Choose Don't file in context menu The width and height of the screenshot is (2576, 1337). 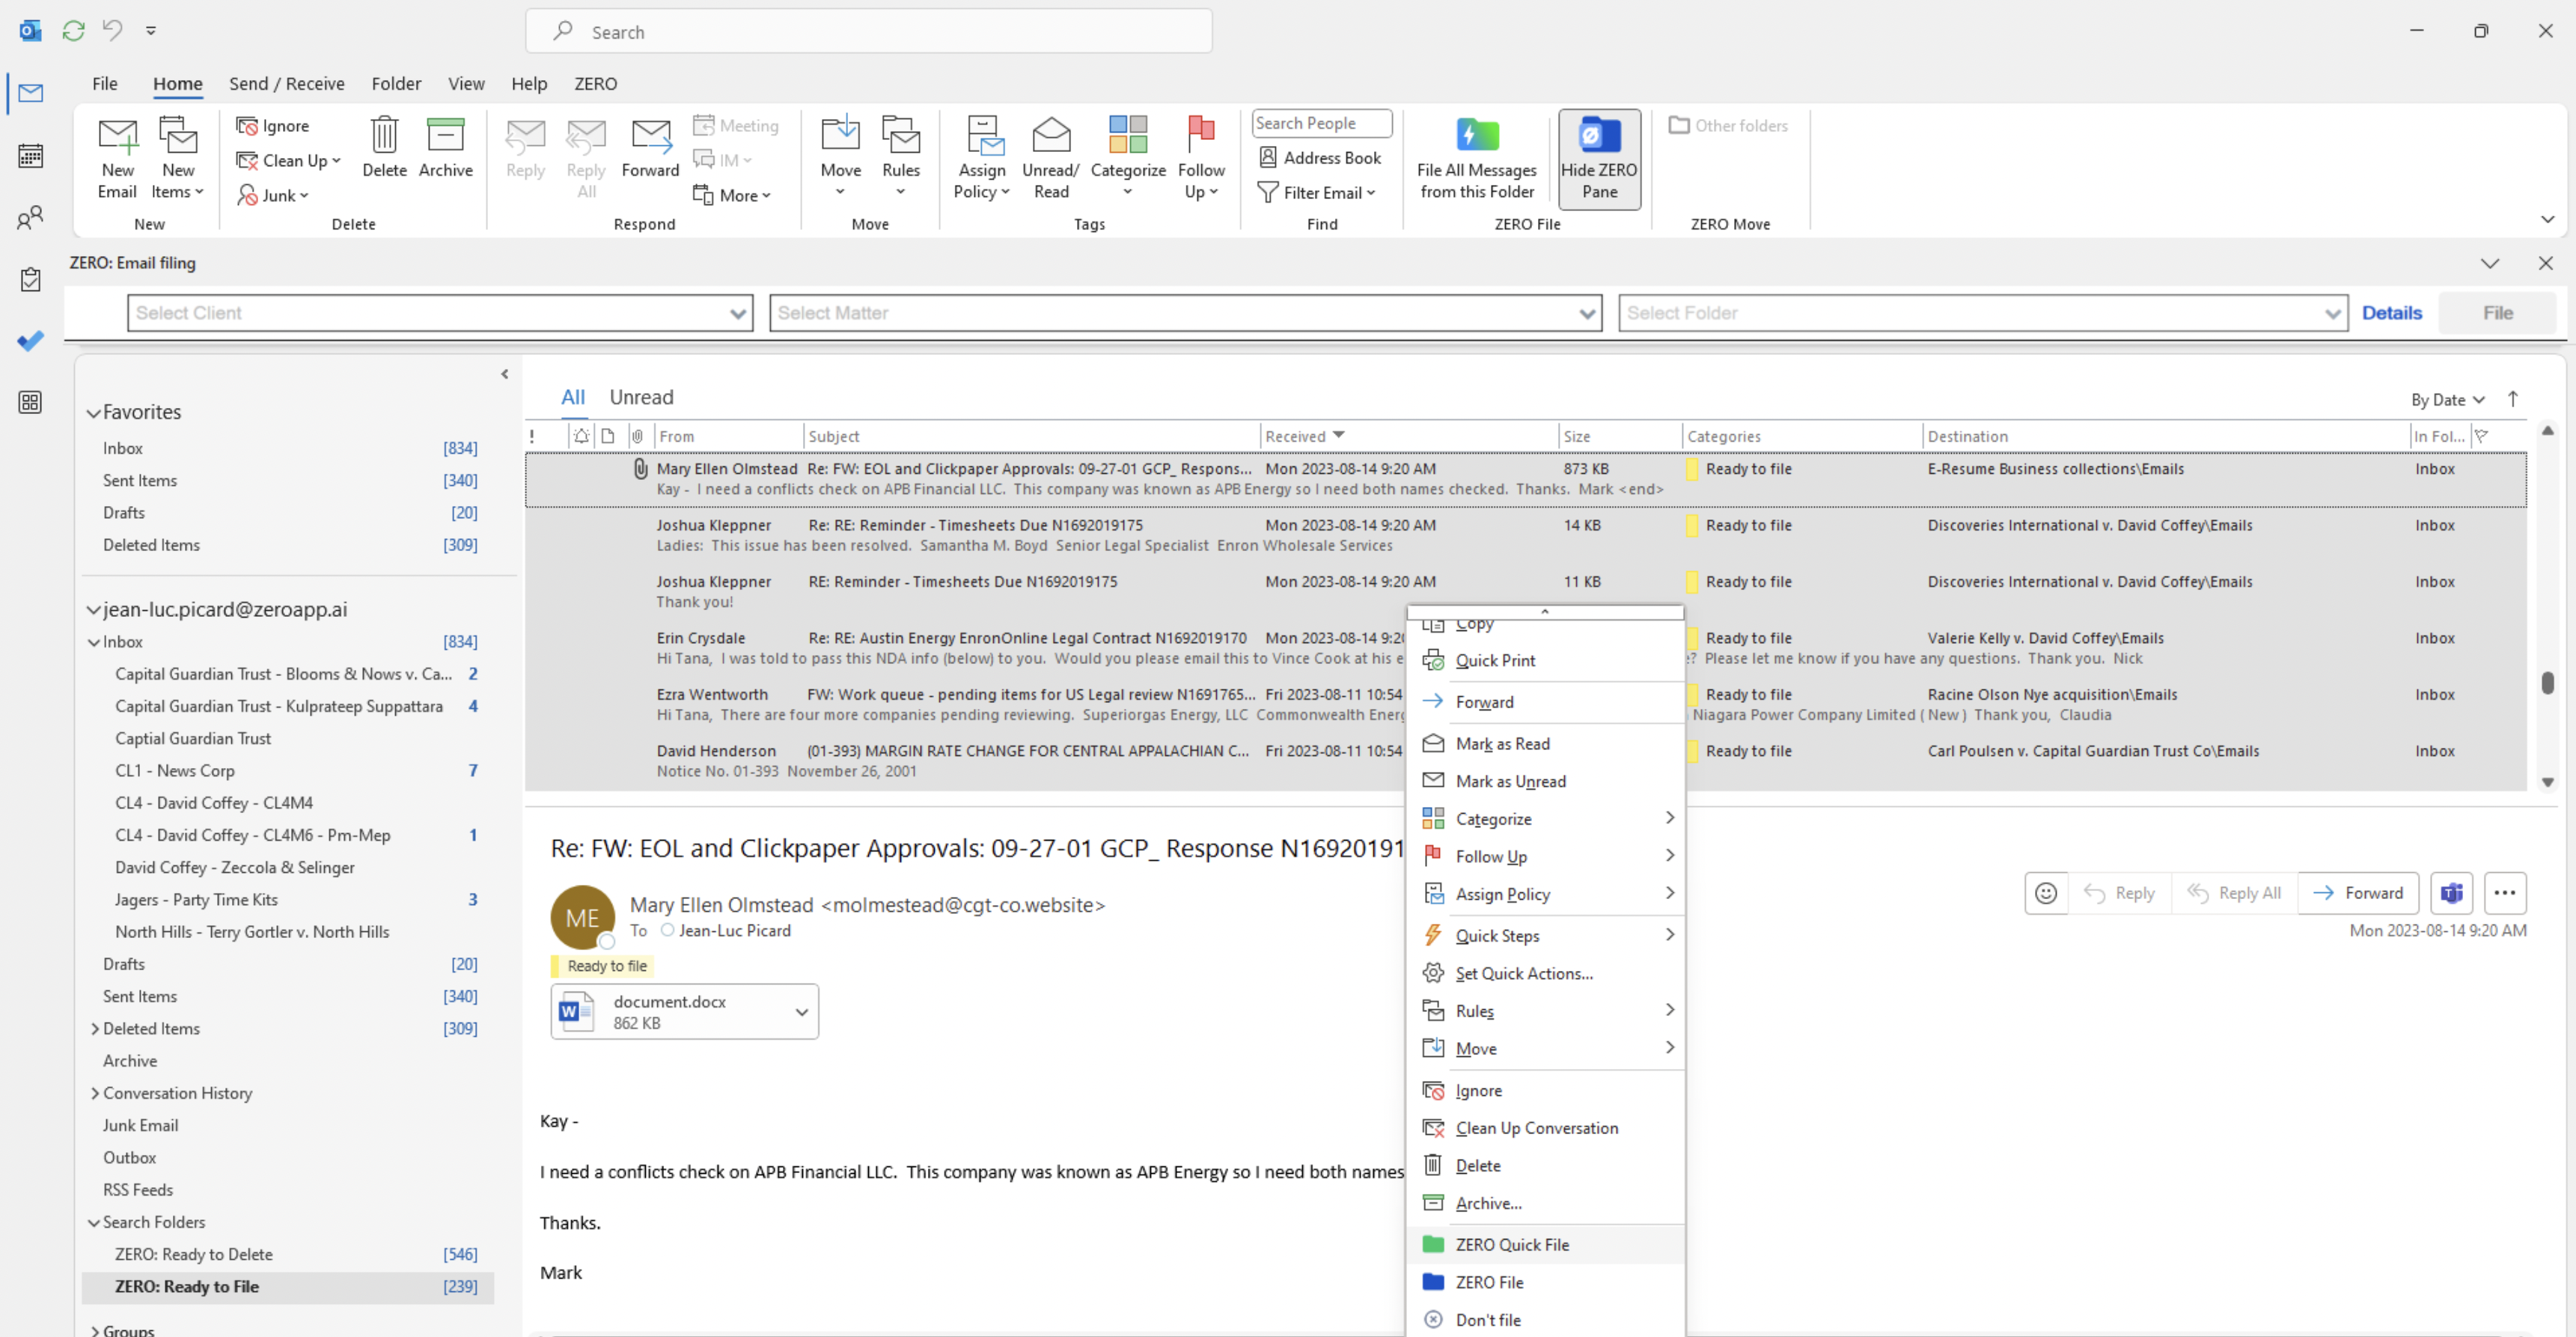click(1545, 1320)
